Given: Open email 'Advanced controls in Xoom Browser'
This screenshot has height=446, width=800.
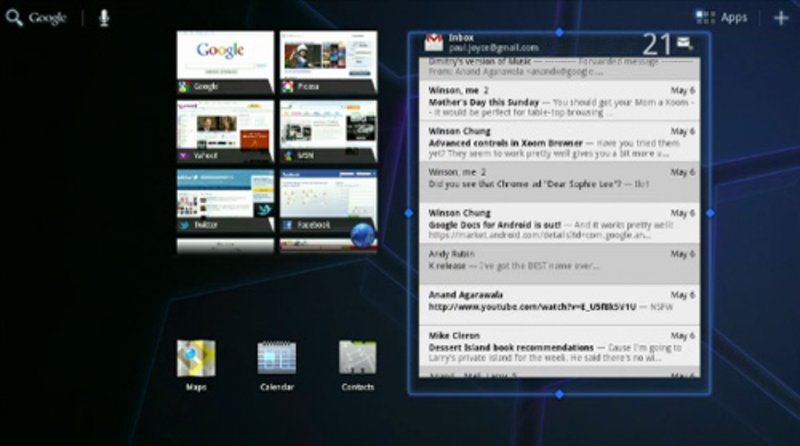Looking at the screenshot, I should click(559, 142).
